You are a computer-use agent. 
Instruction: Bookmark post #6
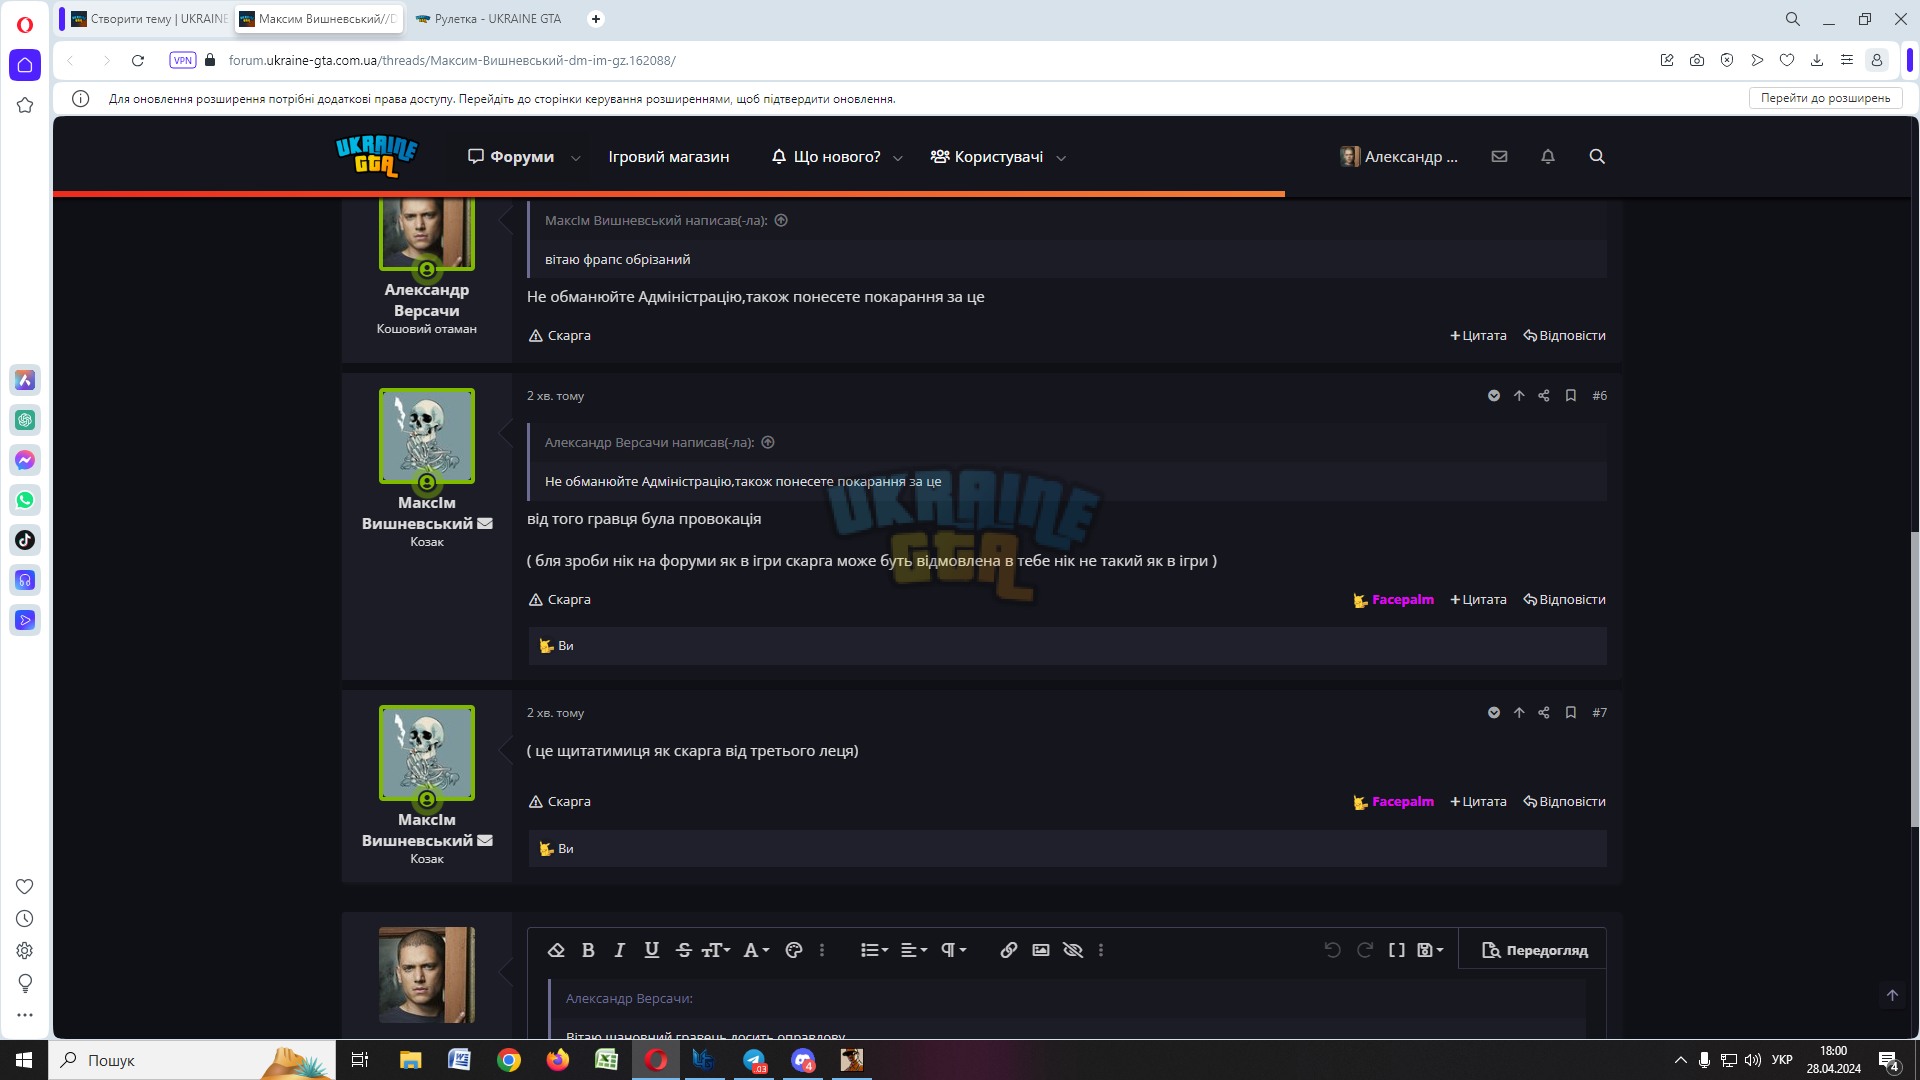1571,396
